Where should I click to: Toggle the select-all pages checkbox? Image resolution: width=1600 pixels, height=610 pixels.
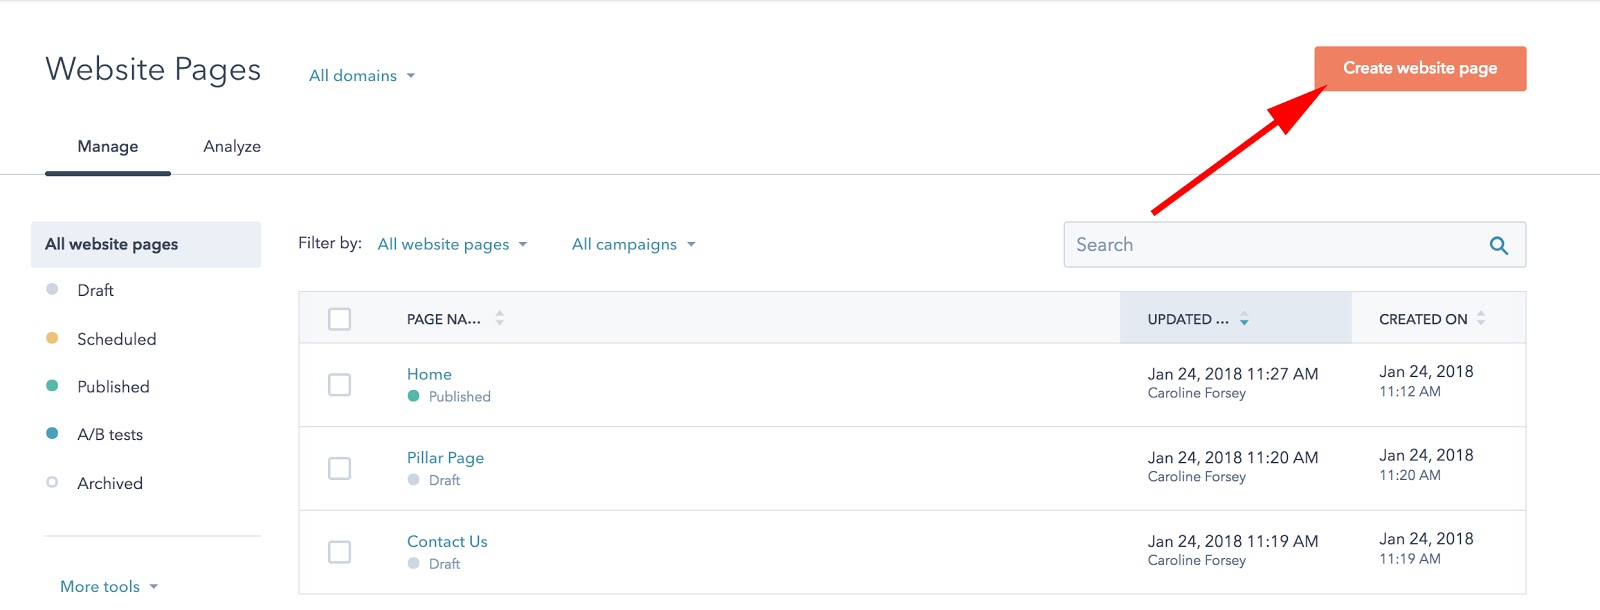coord(340,319)
